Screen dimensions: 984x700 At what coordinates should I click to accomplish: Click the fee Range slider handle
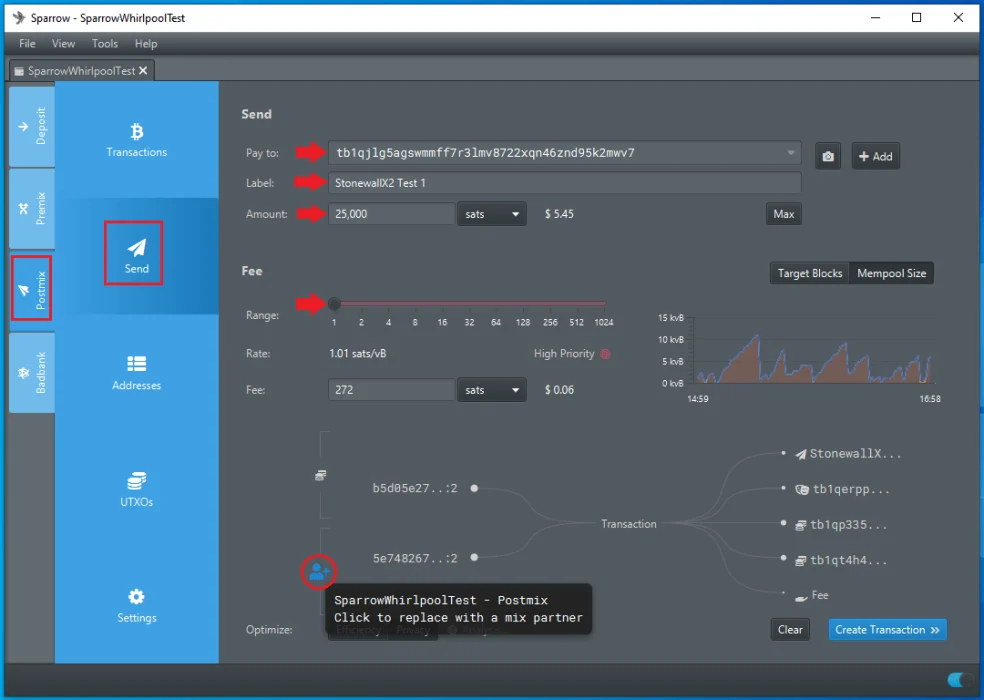click(x=334, y=304)
